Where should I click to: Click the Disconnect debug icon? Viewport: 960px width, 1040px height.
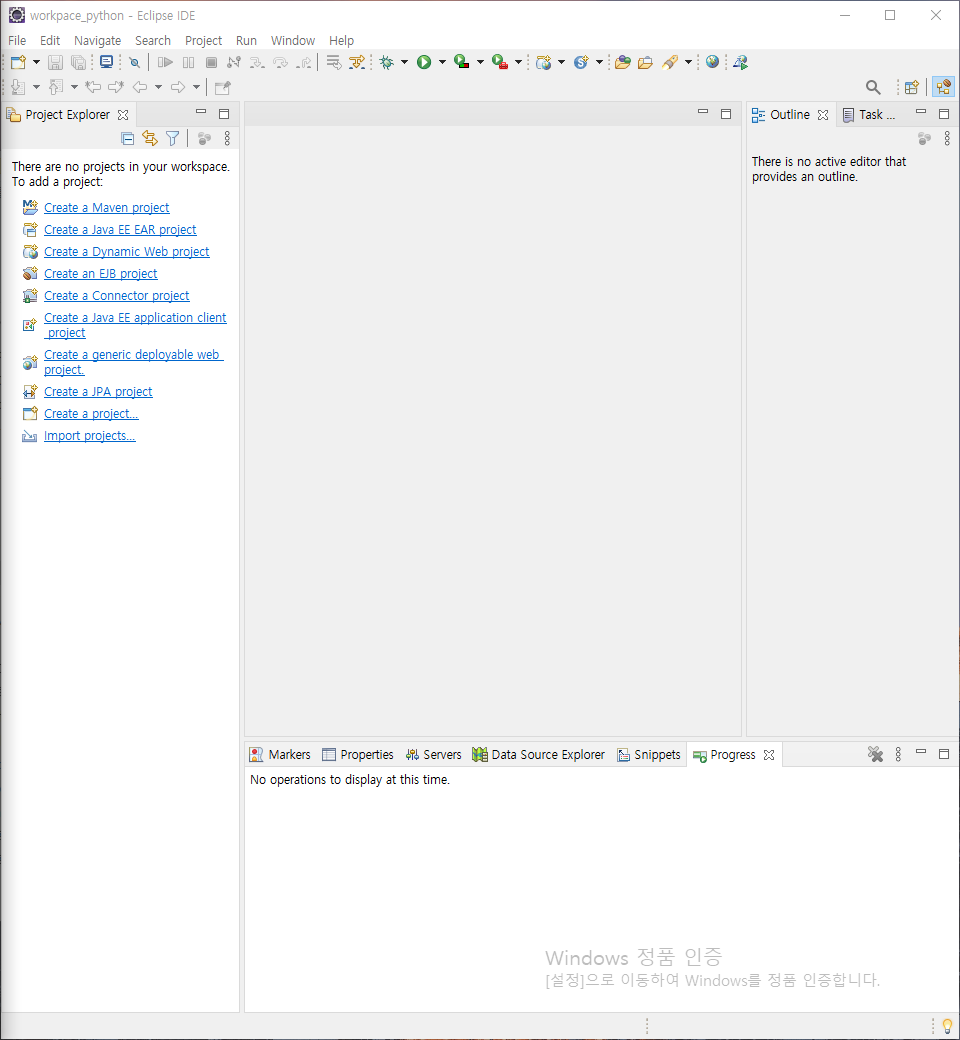pyautogui.click(x=234, y=62)
